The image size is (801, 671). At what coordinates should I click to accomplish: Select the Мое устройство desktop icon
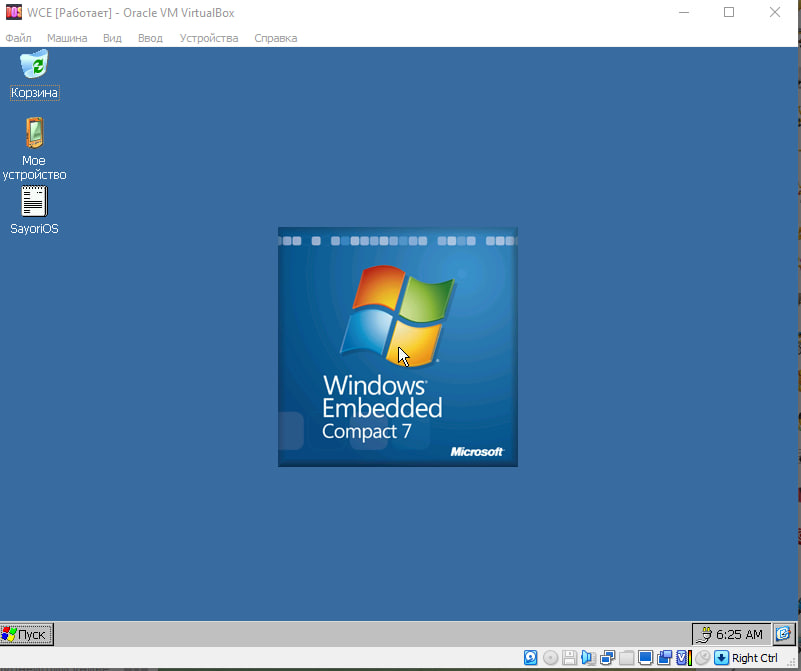tap(34, 149)
